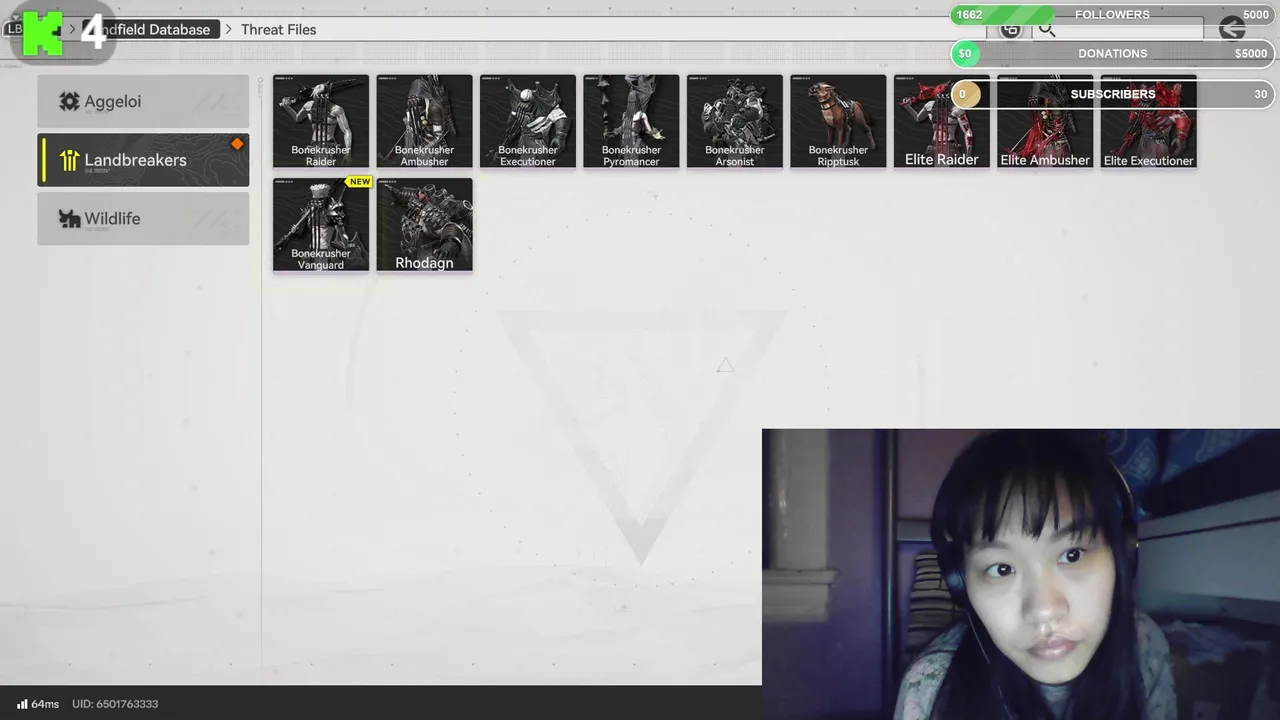1280x720 pixels.
Task: Click the network signal bars icon
Action: coord(22,704)
